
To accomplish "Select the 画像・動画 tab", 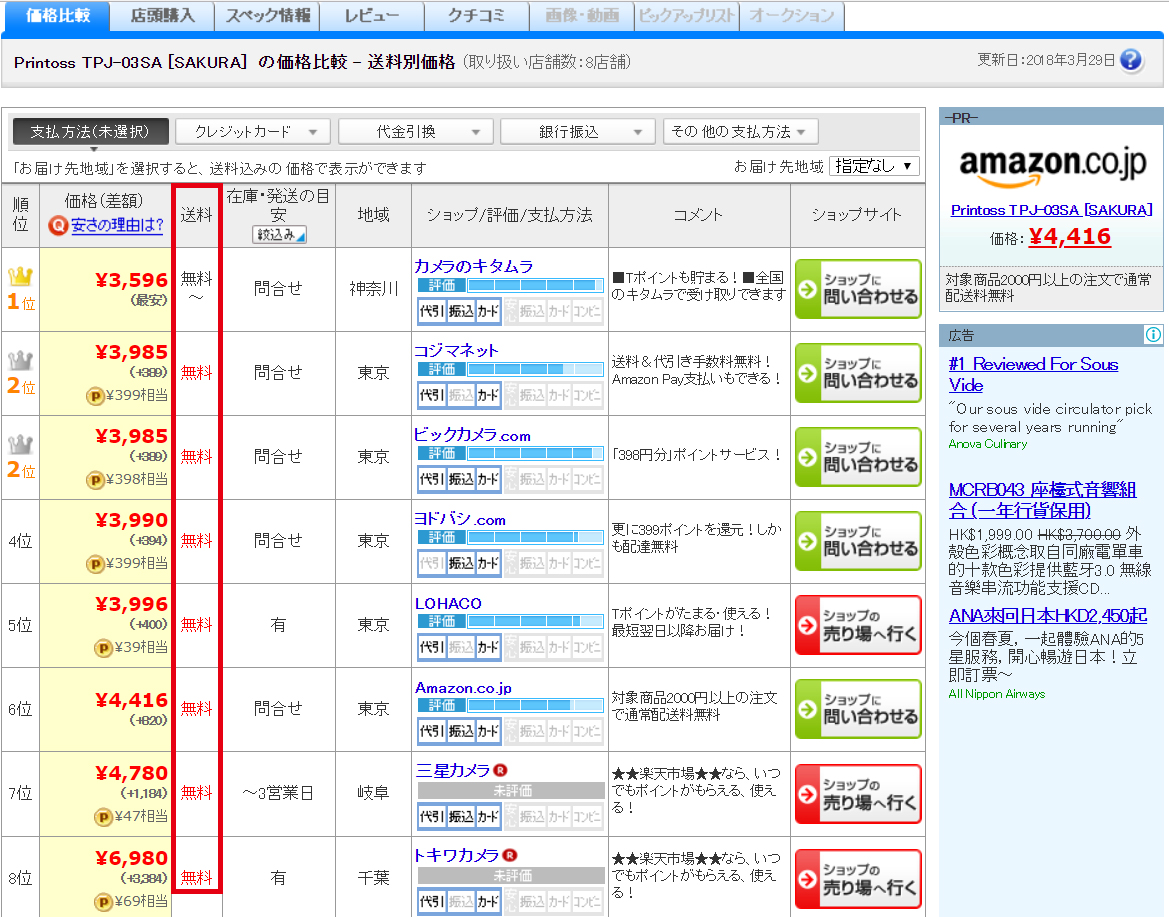I will [582, 16].
